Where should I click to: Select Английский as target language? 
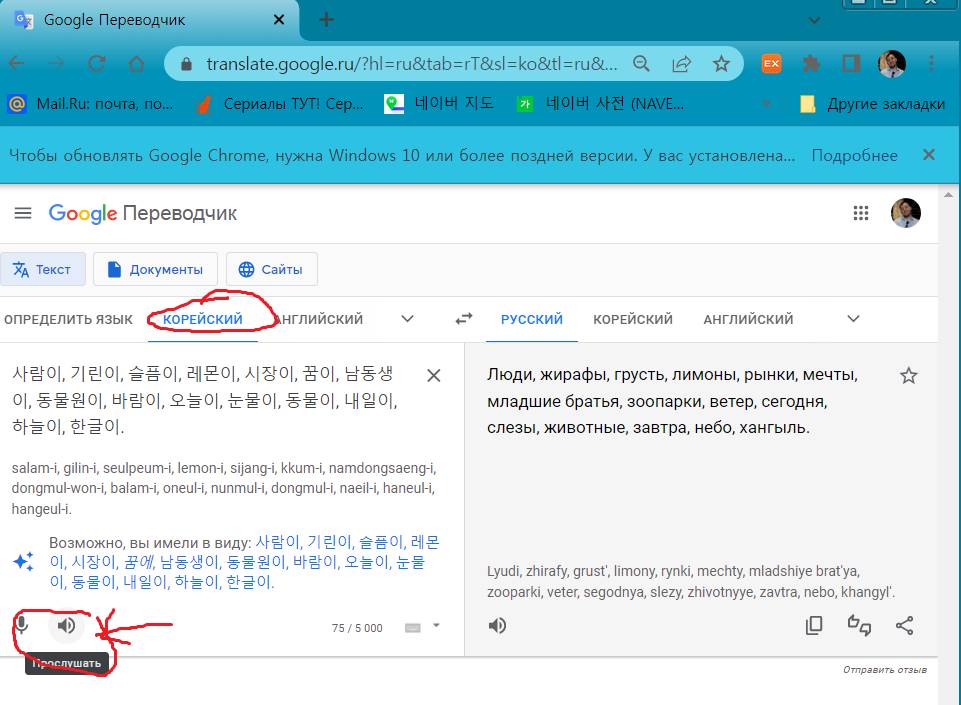[748, 320]
